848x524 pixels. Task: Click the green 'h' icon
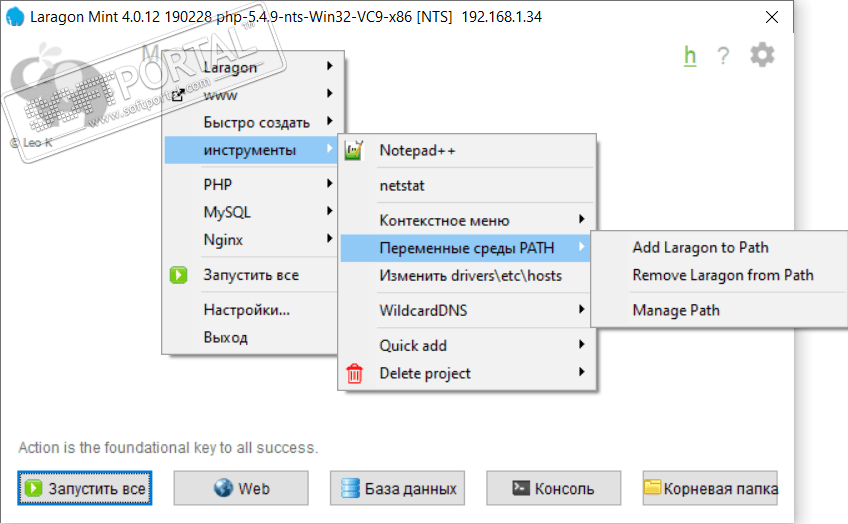tap(690, 56)
